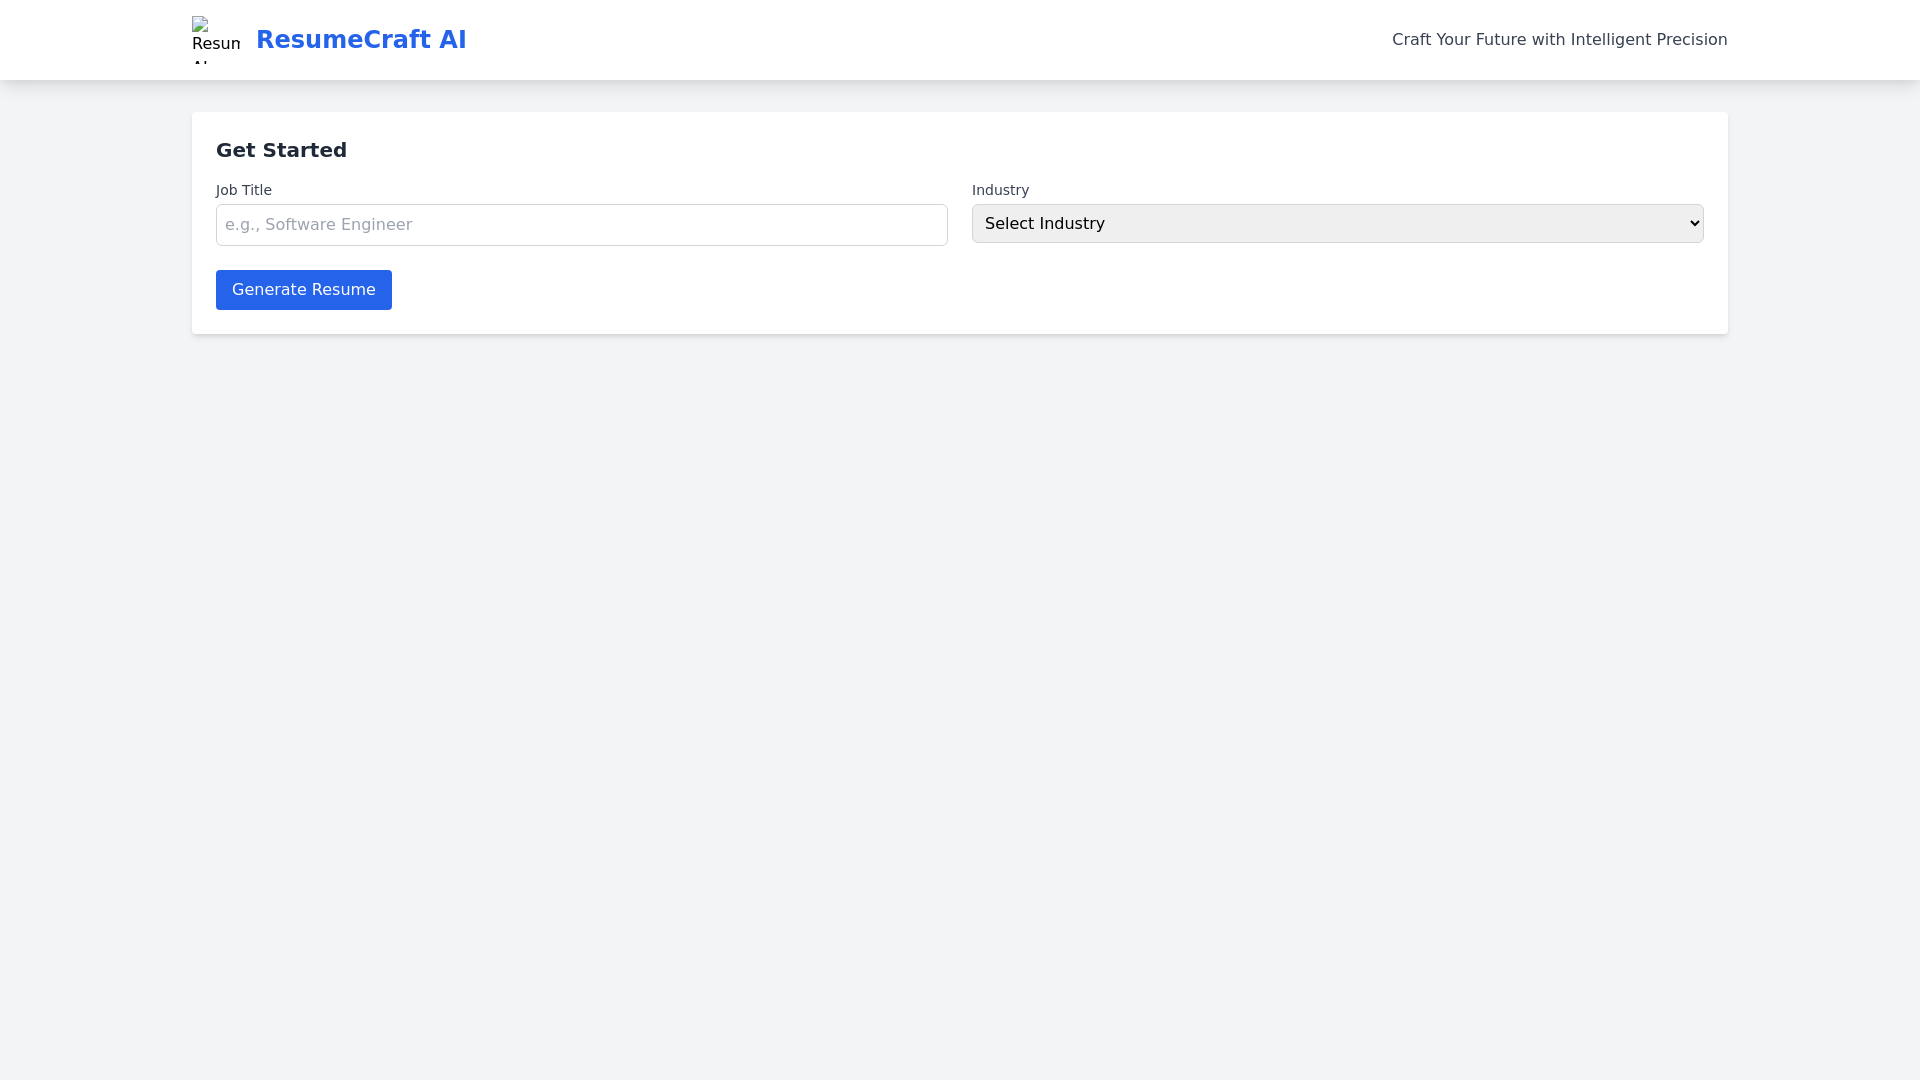Viewport: 1920px width, 1080px height.
Task: Open the ResumeCraft AI title link
Action: 361,40
